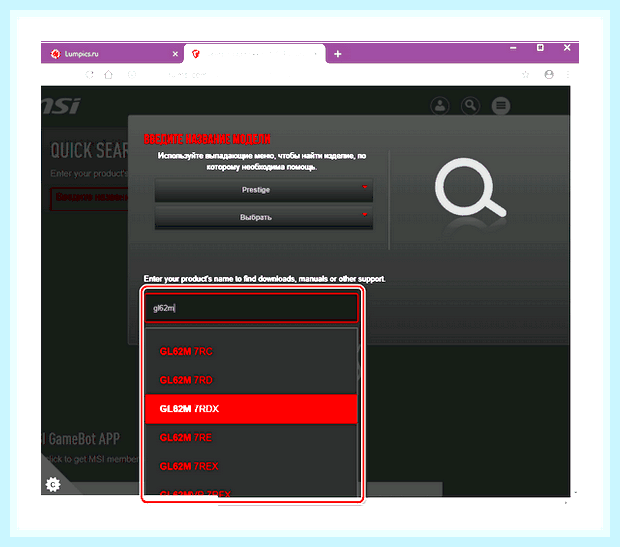Image resolution: width=620 pixels, height=547 pixels.
Task: Open the MSI user account icon
Action: click(440, 106)
